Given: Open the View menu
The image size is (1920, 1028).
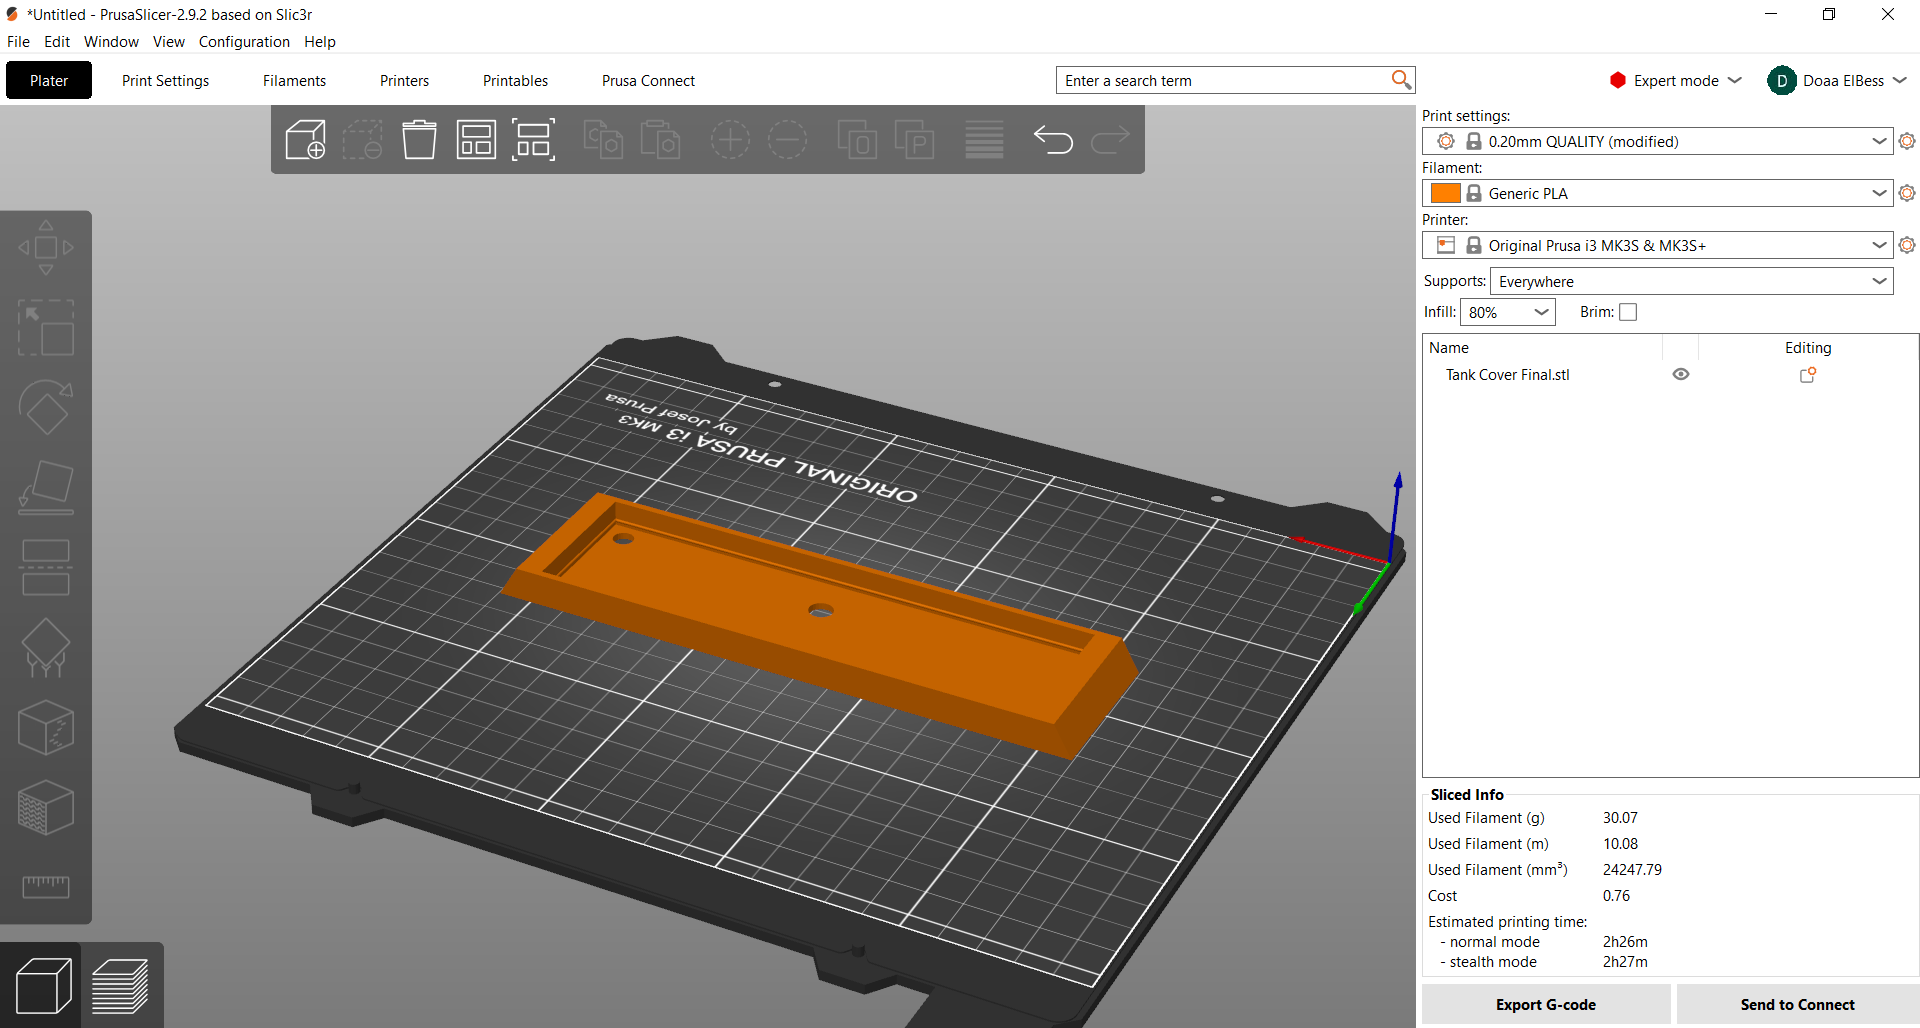Looking at the screenshot, I should pyautogui.click(x=168, y=42).
